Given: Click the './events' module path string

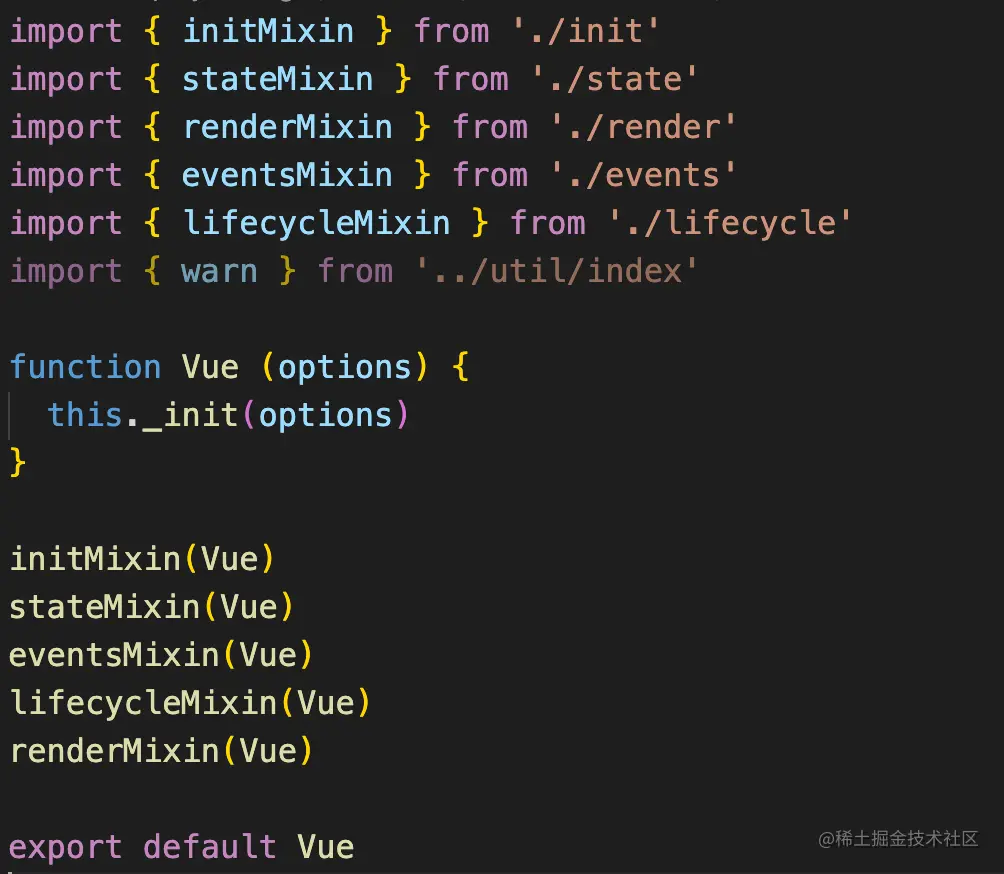Looking at the screenshot, I should pos(643,175).
